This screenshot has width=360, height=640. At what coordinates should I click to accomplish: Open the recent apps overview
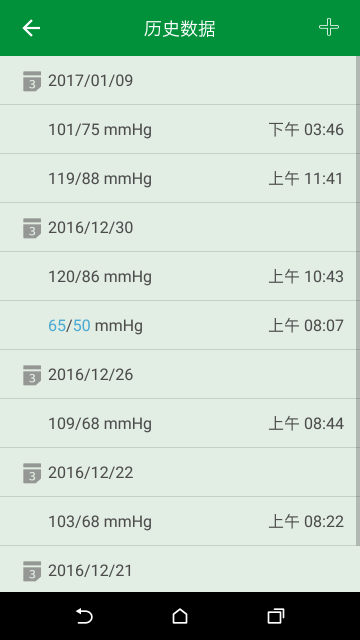click(x=276, y=616)
